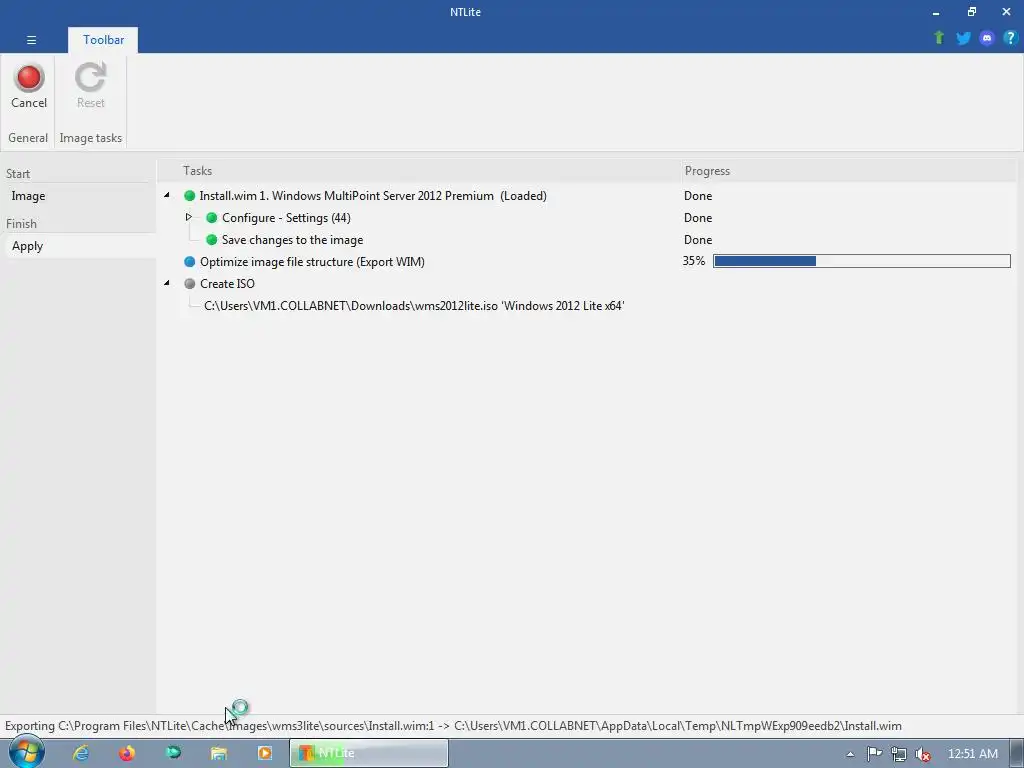Image resolution: width=1024 pixels, height=768 pixels.
Task: Click green dot beside Save changes to image
Action: coord(212,240)
